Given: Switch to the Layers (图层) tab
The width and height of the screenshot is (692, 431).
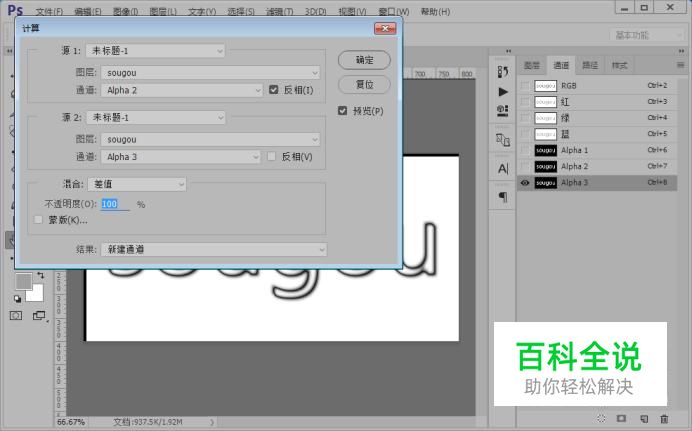Looking at the screenshot, I should (x=532, y=65).
